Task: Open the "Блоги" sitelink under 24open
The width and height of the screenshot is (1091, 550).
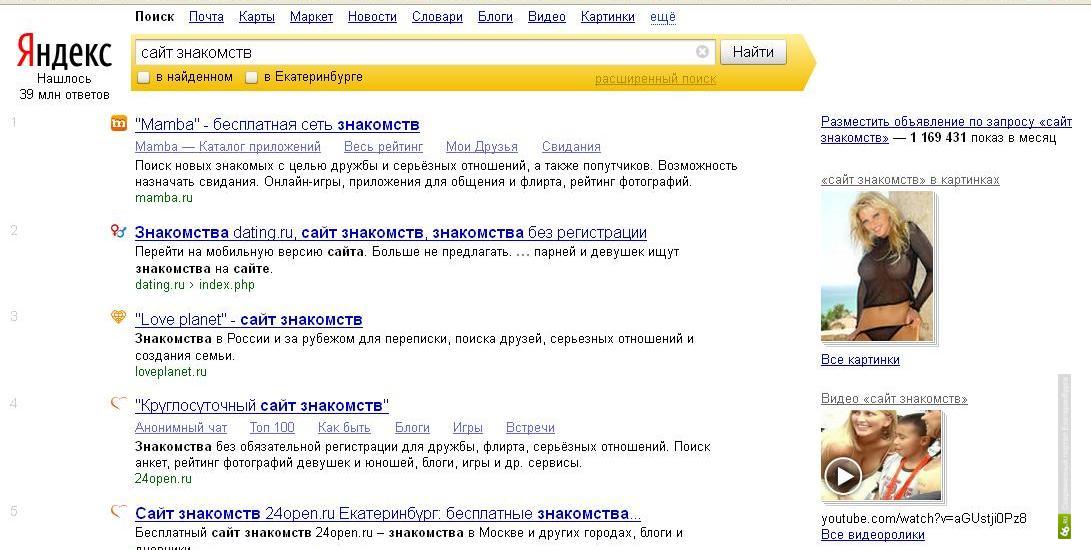Action: click(412, 427)
